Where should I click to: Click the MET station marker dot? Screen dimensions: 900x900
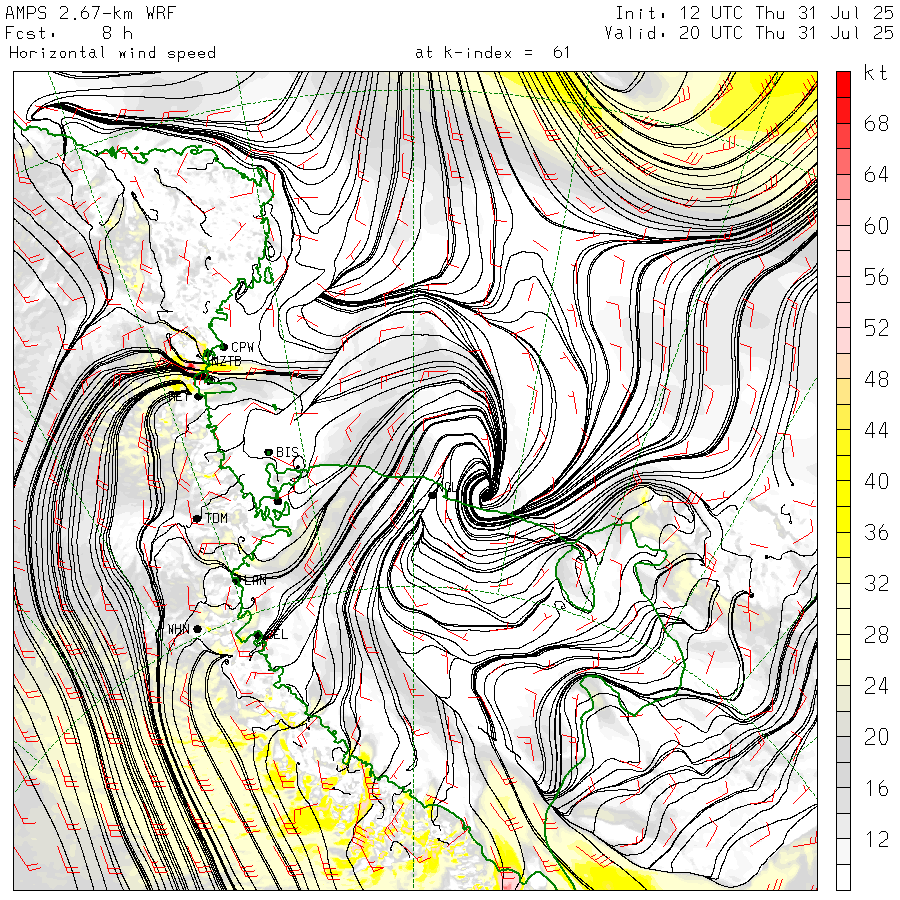(199, 396)
